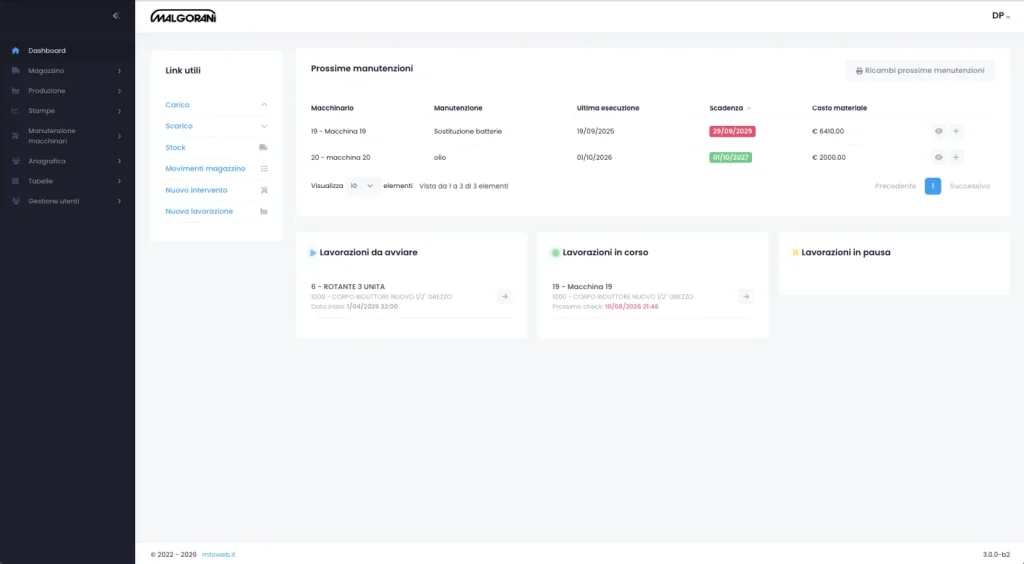This screenshot has height=564, width=1024.
Task: Expand the Magazzino menu chevron
Action: 120,70
